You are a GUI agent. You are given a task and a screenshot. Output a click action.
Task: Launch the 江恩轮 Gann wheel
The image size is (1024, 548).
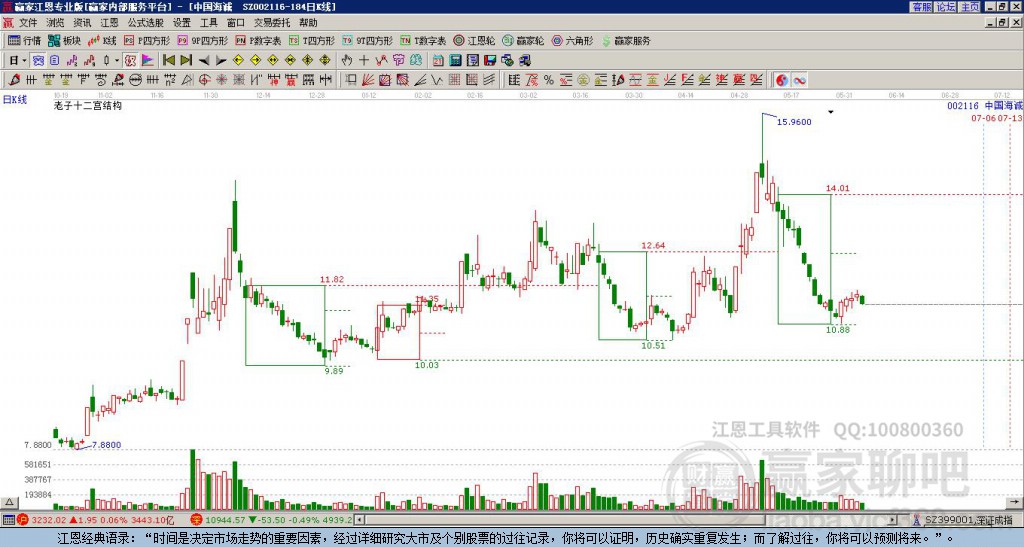tap(474, 40)
